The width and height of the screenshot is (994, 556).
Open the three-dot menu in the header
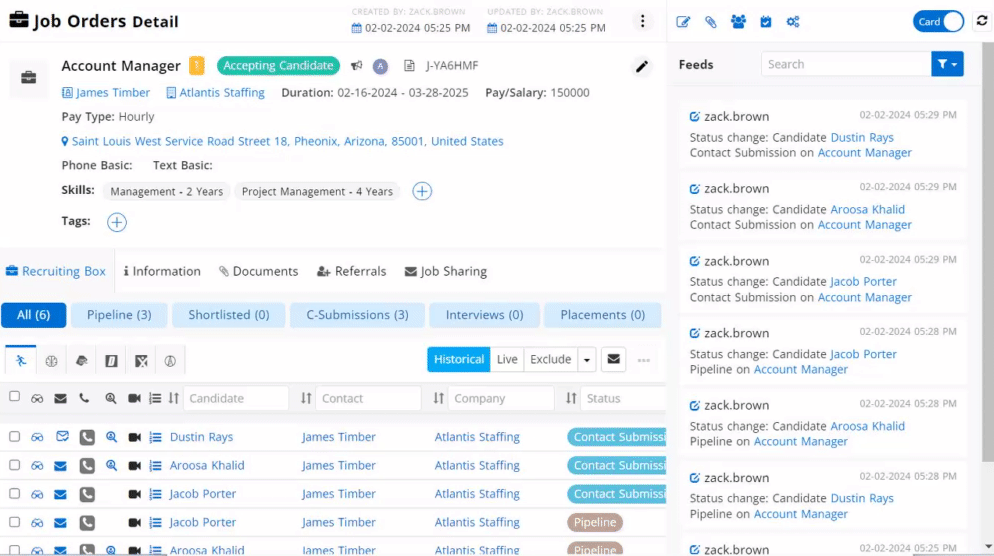642,21
